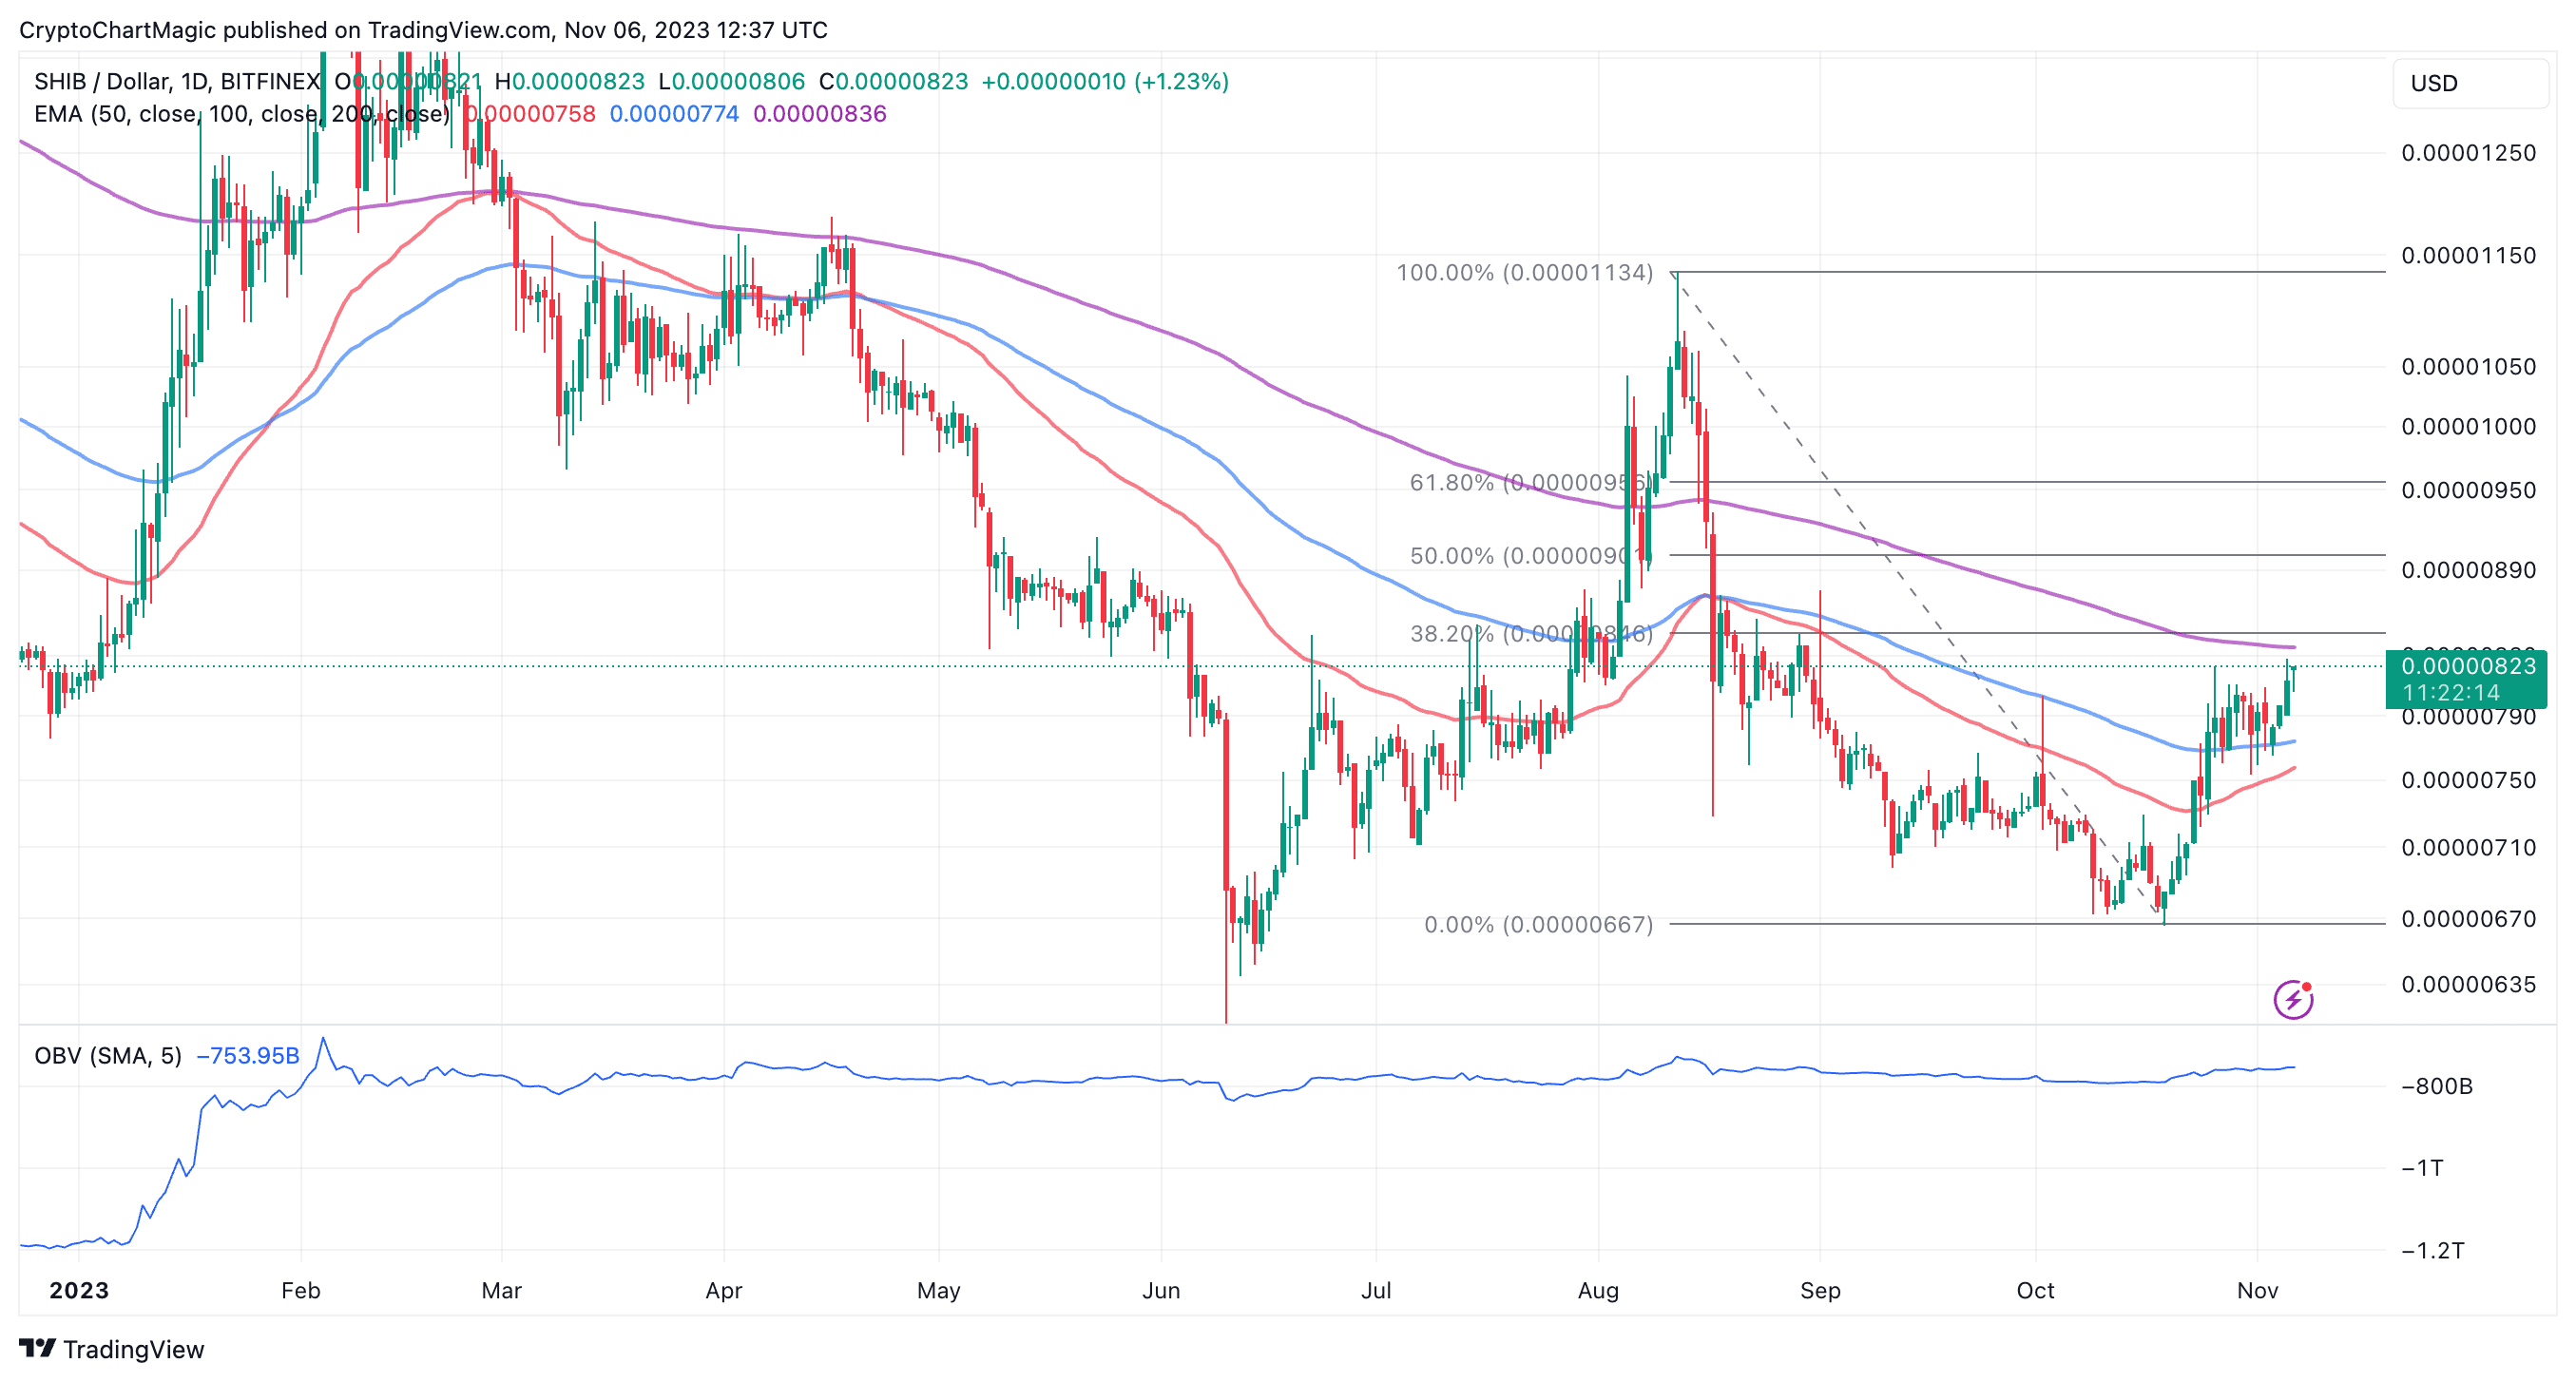This screenshot has height=1382, width=2576.
Task: Click the May time axis label
Action: click(x=938, y=1290)
